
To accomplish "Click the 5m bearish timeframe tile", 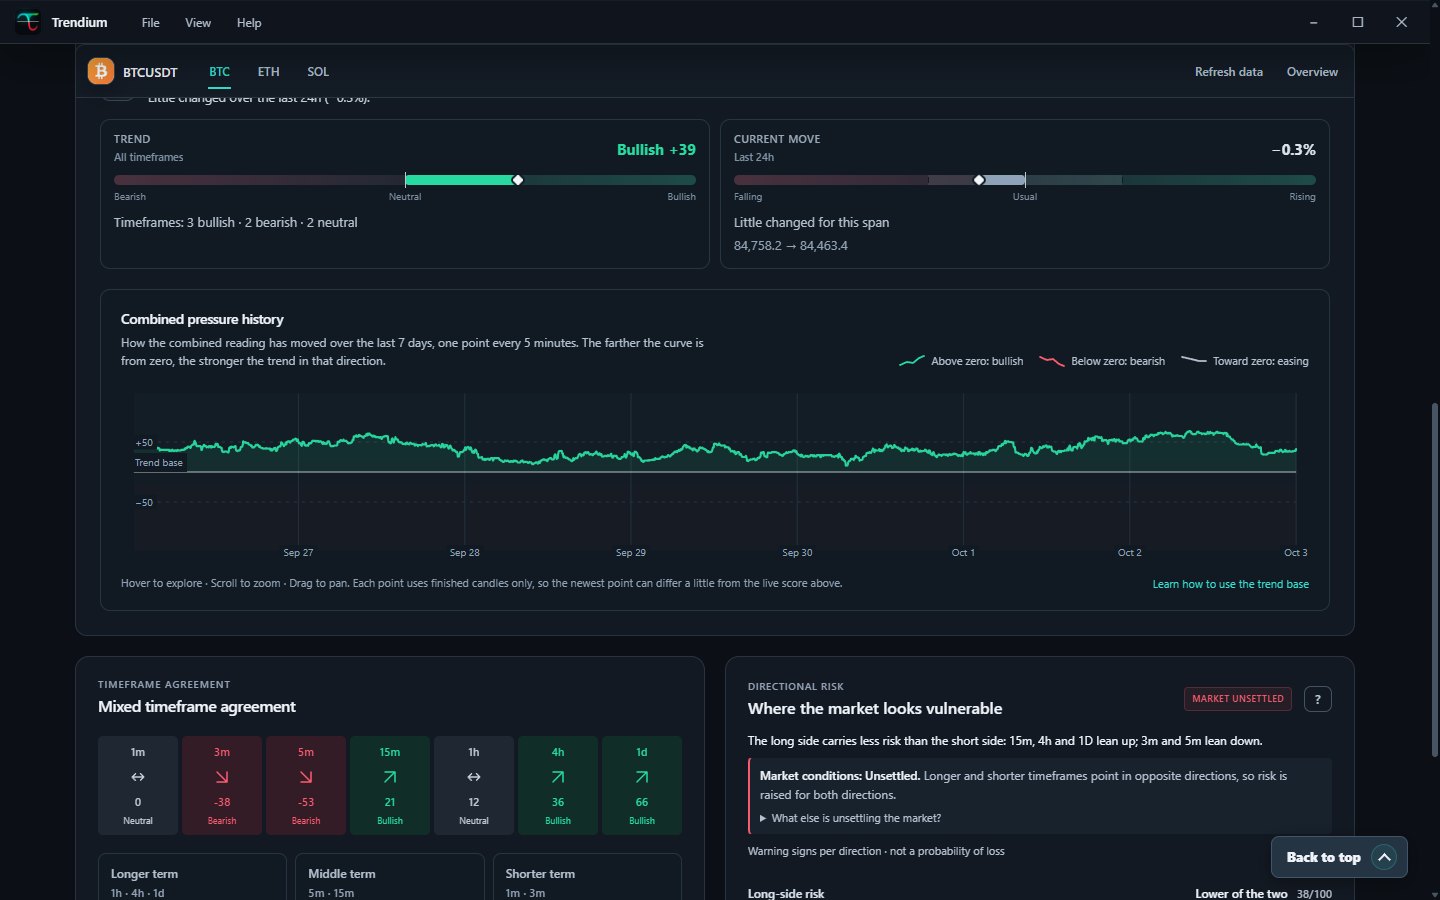I will point(306,785).
